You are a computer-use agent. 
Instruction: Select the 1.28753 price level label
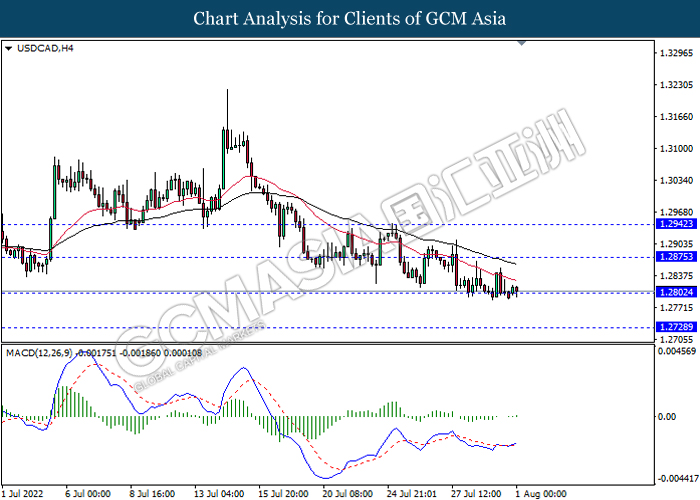tap(676, 257)
